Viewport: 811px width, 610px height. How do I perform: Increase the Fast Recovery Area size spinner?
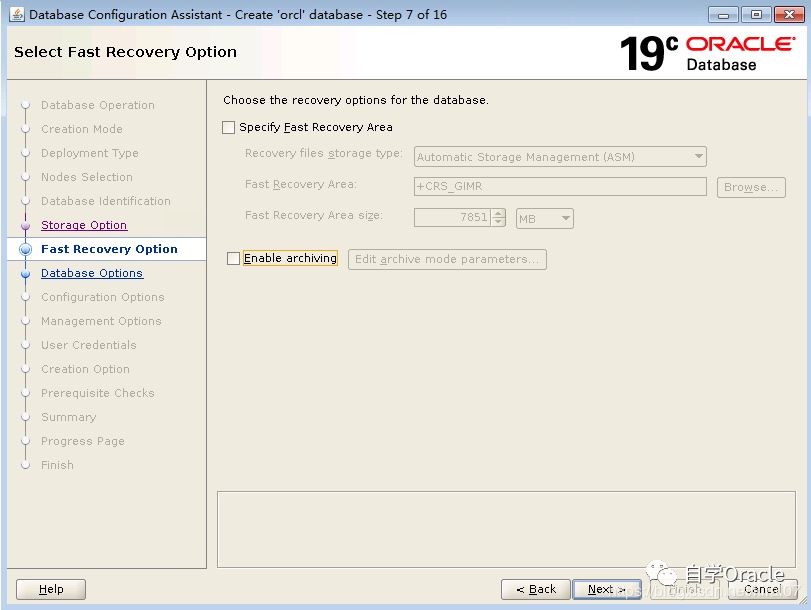[x=499, y=213]
